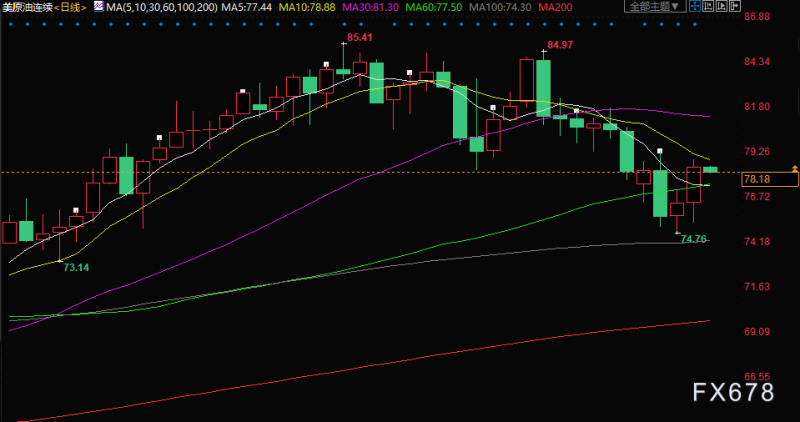
Task: Click the 84.97 high price label
Action: click(560, 45)
